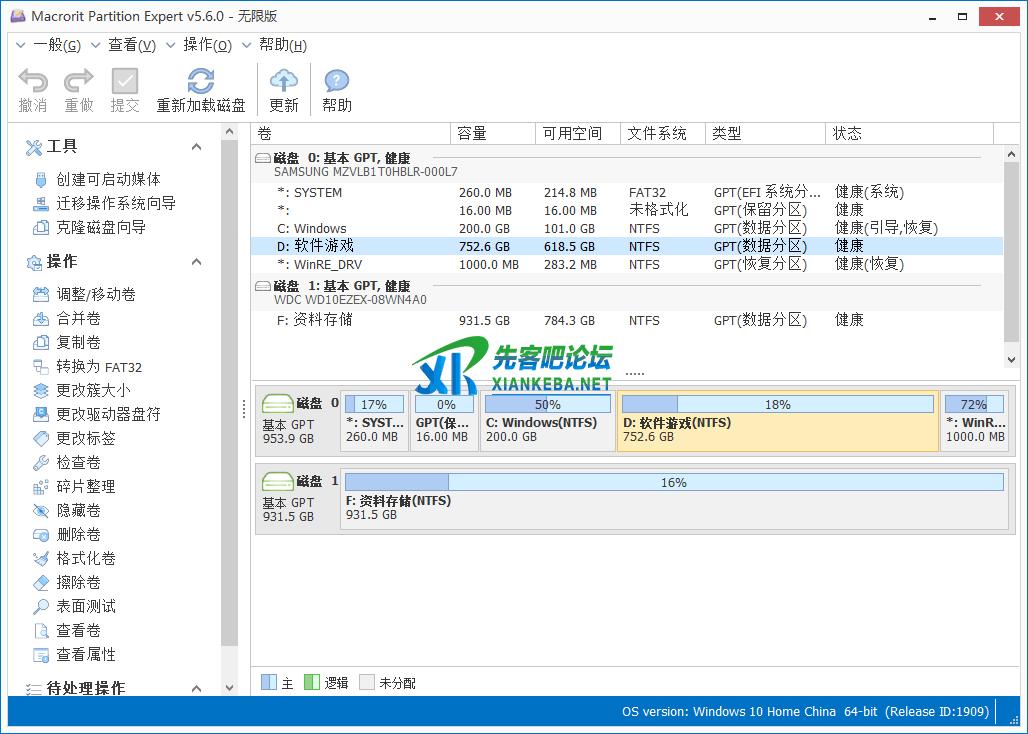Image resolution: width=1028 pixels, height=734 pixels.
Task: Collapse the 待处理操作 section
Action: (x=196, y=688)
